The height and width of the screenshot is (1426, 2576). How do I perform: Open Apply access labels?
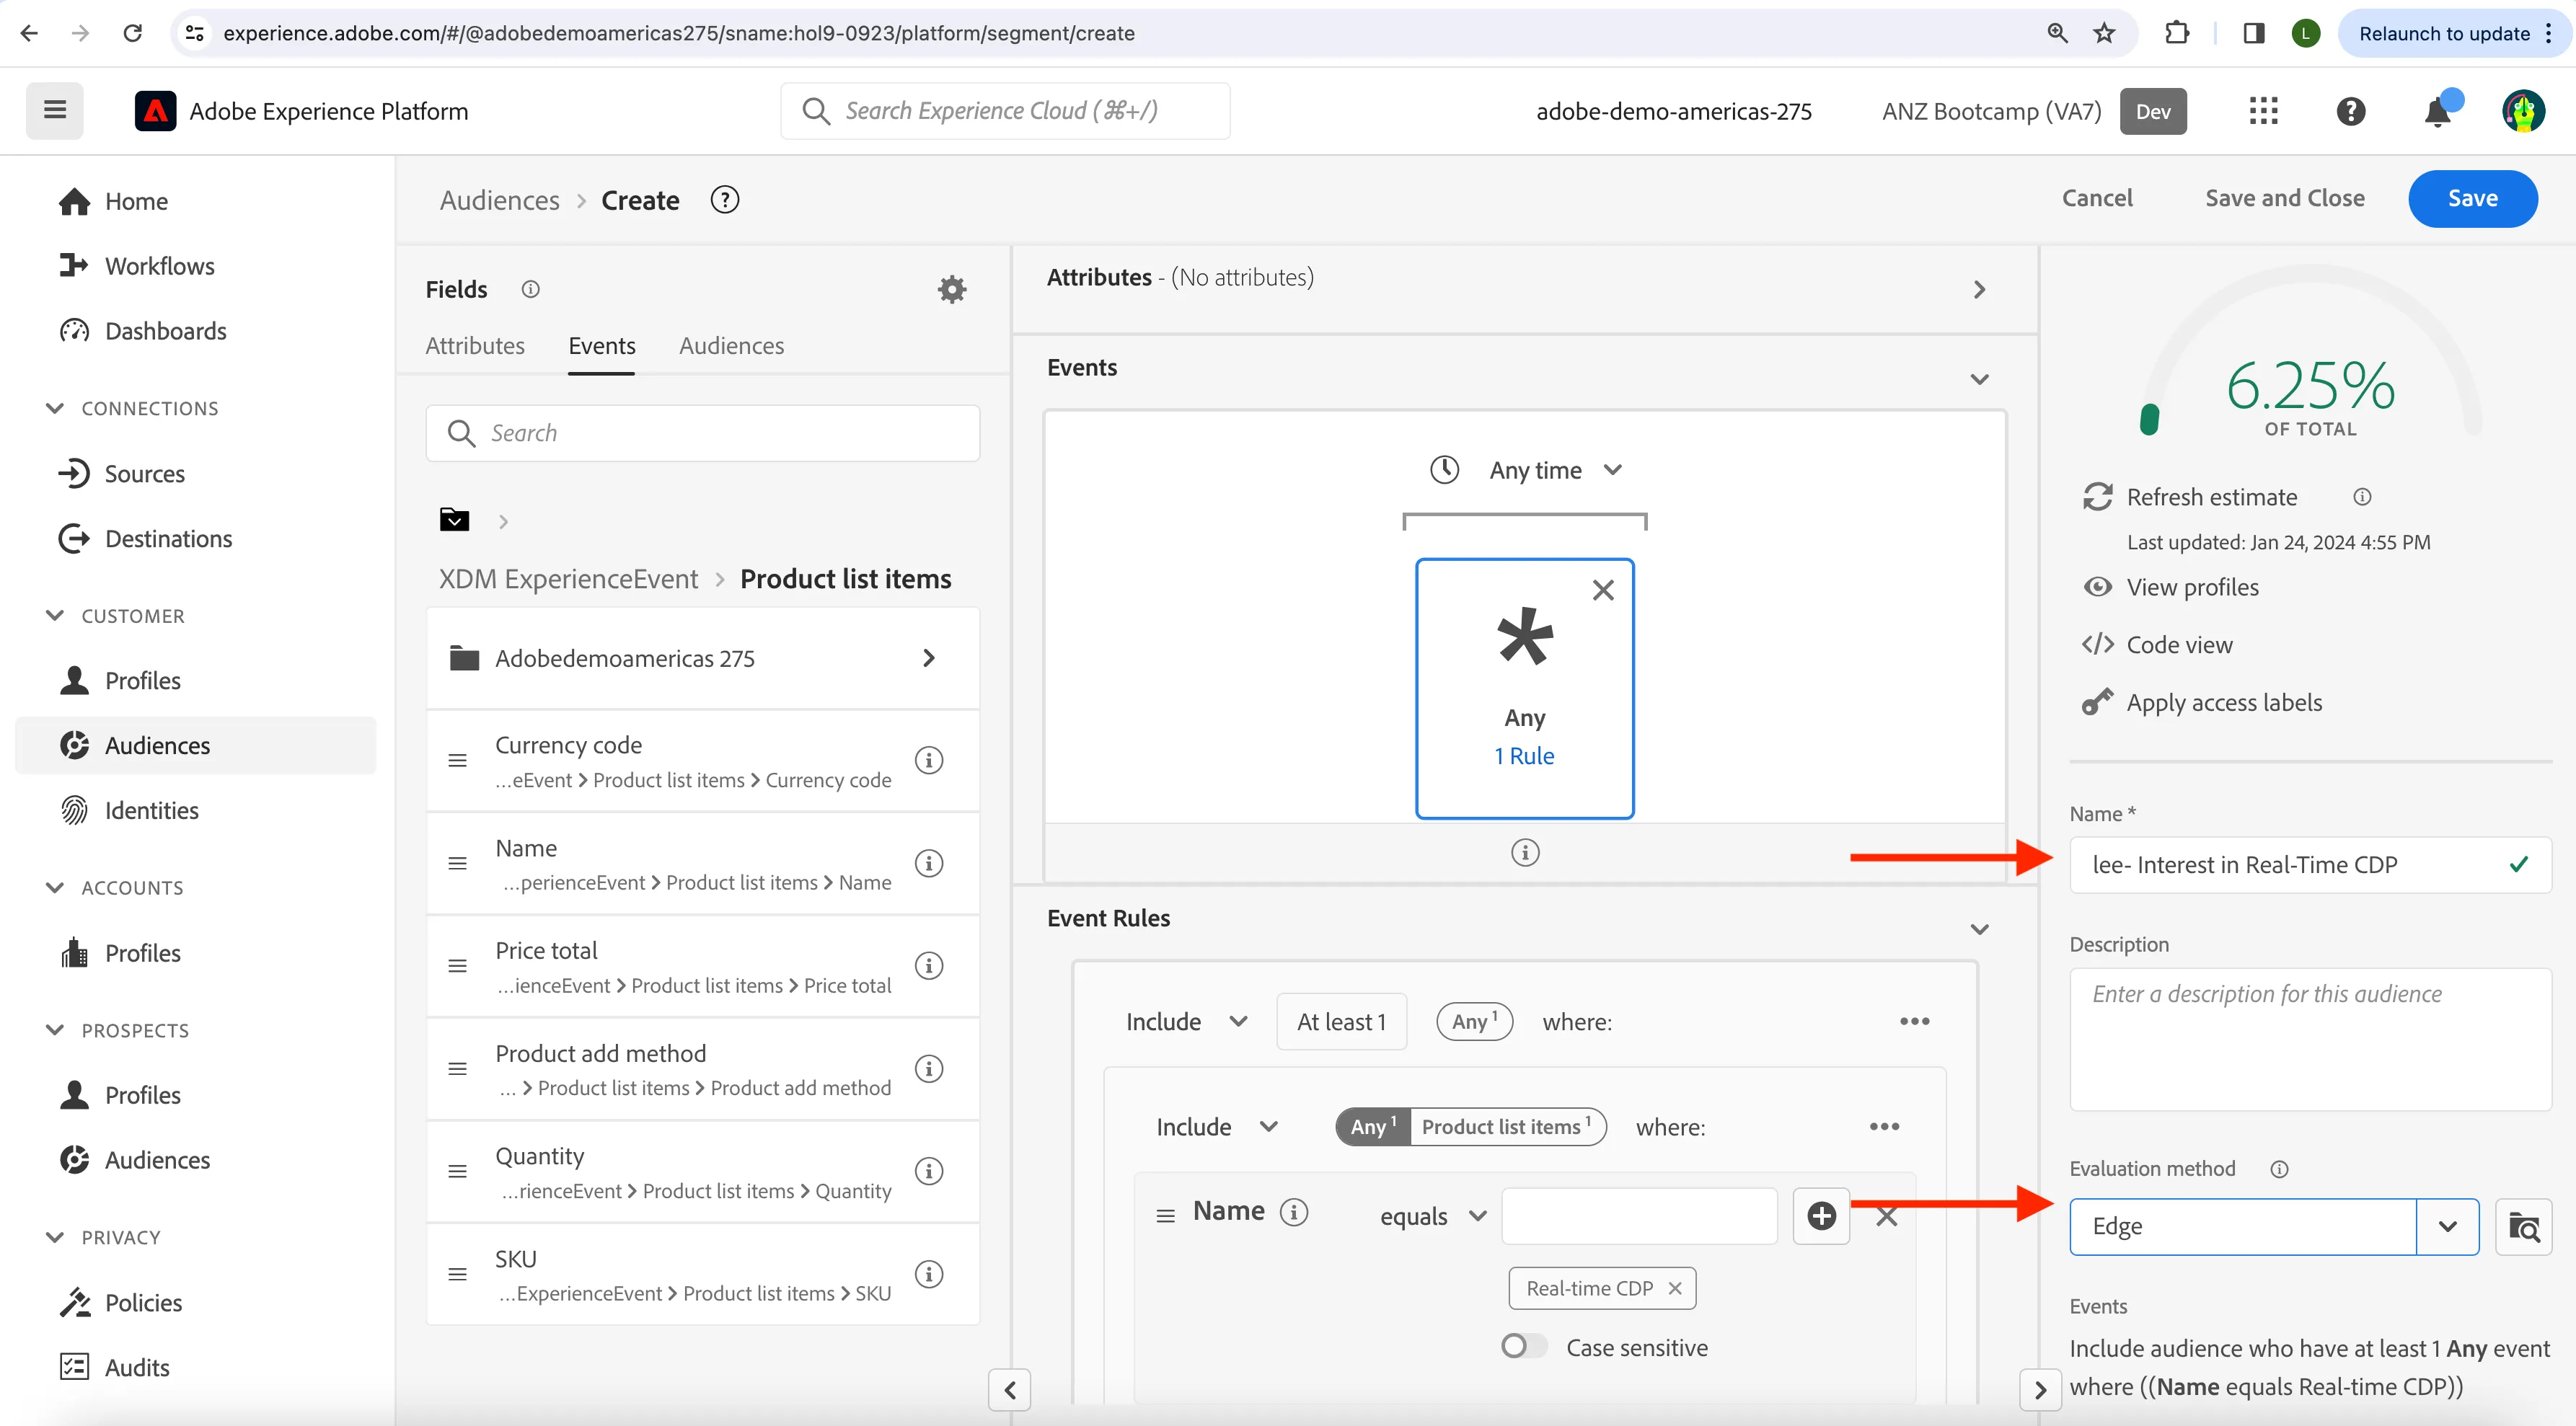click(2201, 703)
